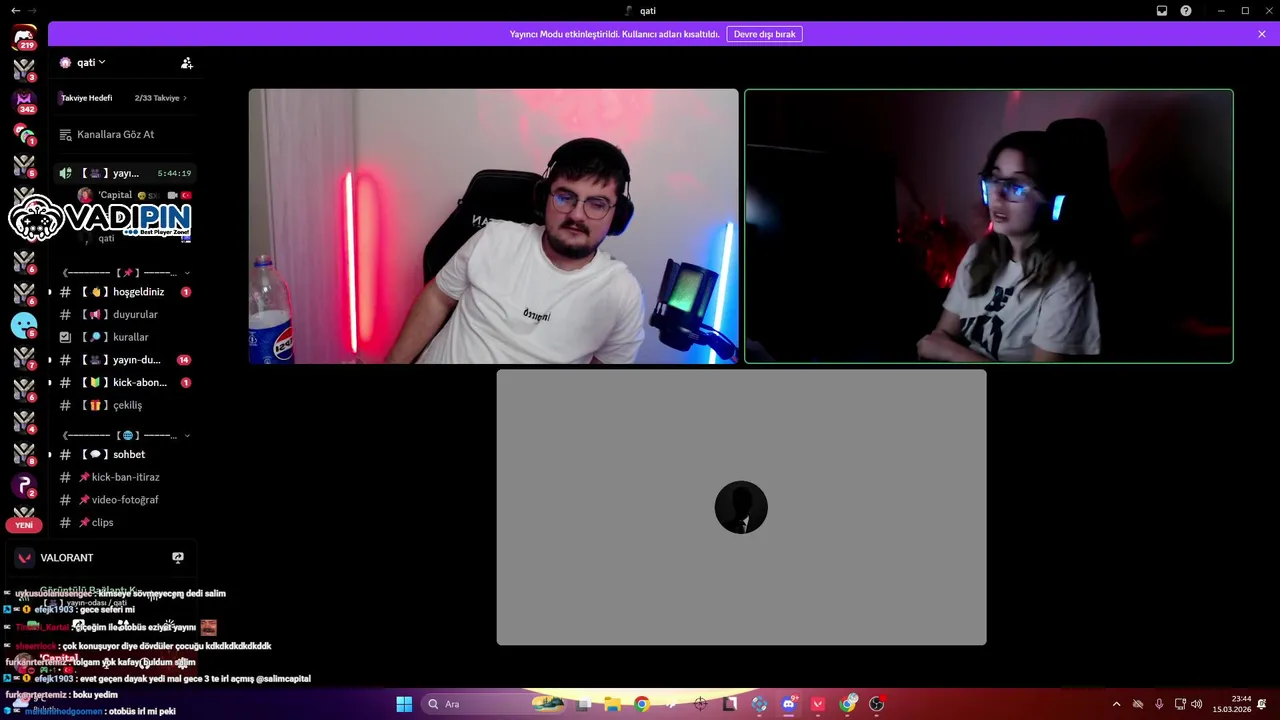Go back with the top-left arrow
This screenshot has width=1280, height=720.
point(15,11)
